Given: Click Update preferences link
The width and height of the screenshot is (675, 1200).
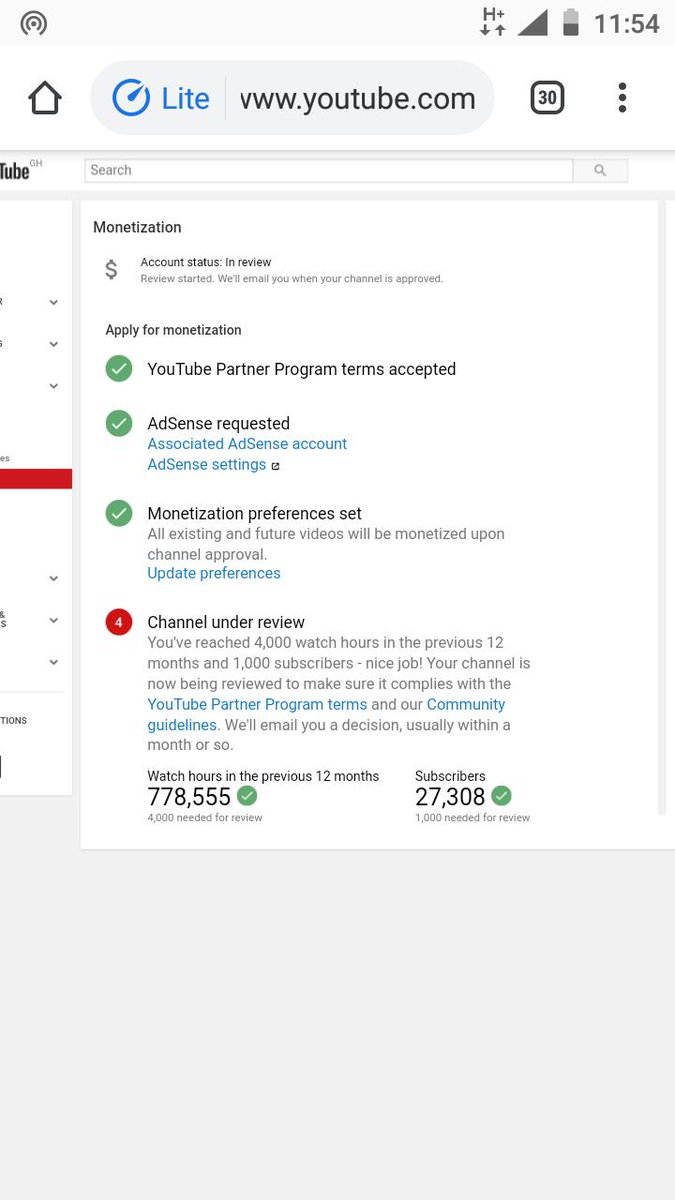Looking at the screenshot, I should [214, 573].
